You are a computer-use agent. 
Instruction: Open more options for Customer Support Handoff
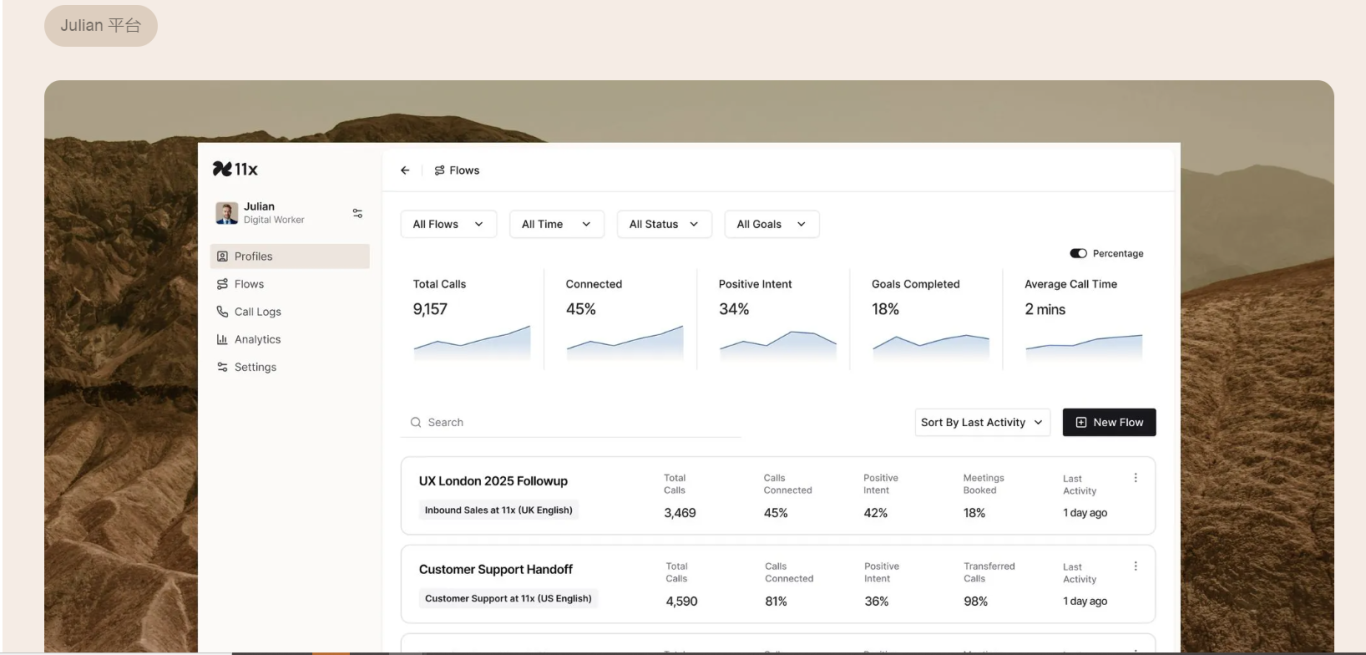coord(1135,566)
